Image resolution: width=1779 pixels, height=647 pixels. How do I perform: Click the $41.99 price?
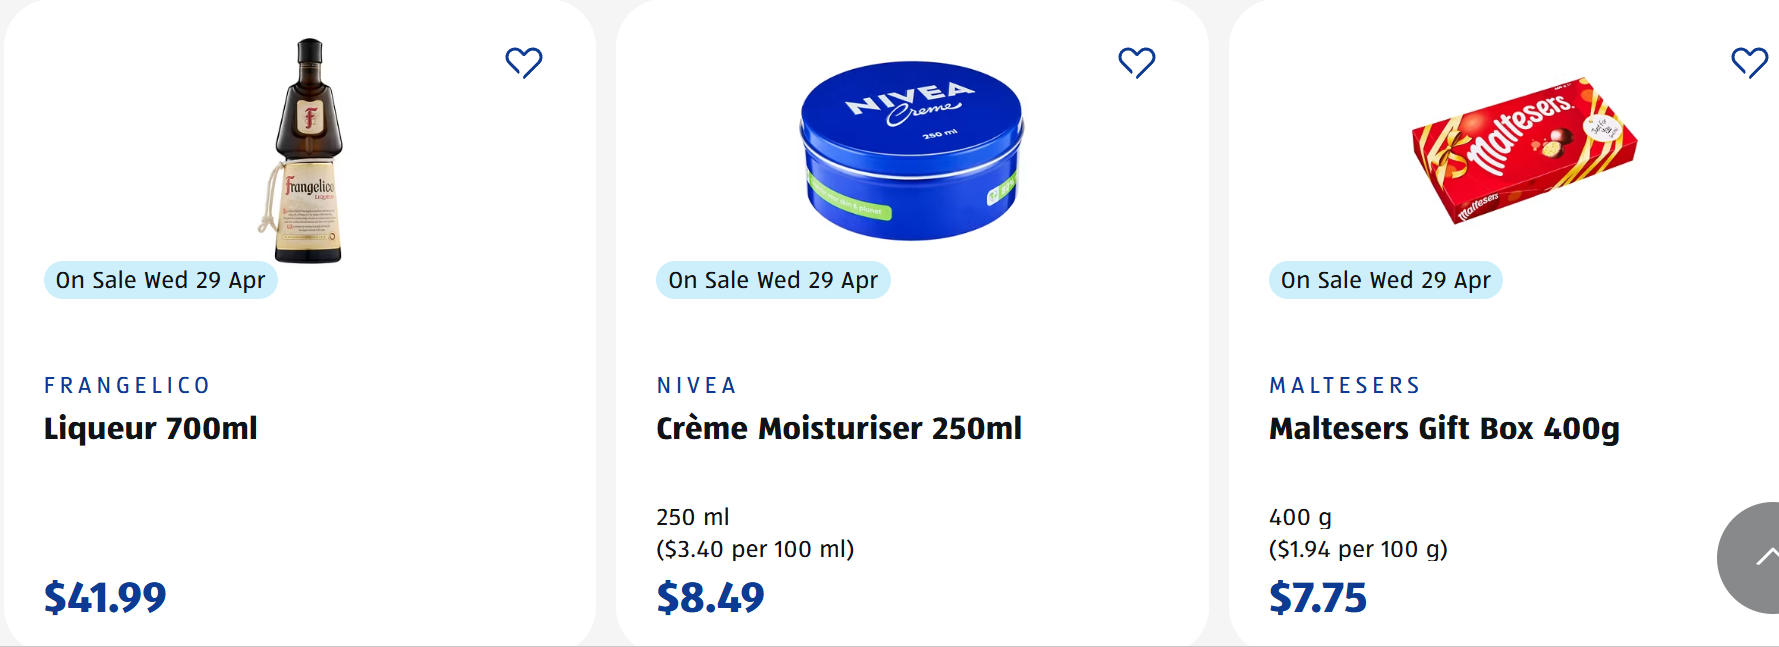105,597
